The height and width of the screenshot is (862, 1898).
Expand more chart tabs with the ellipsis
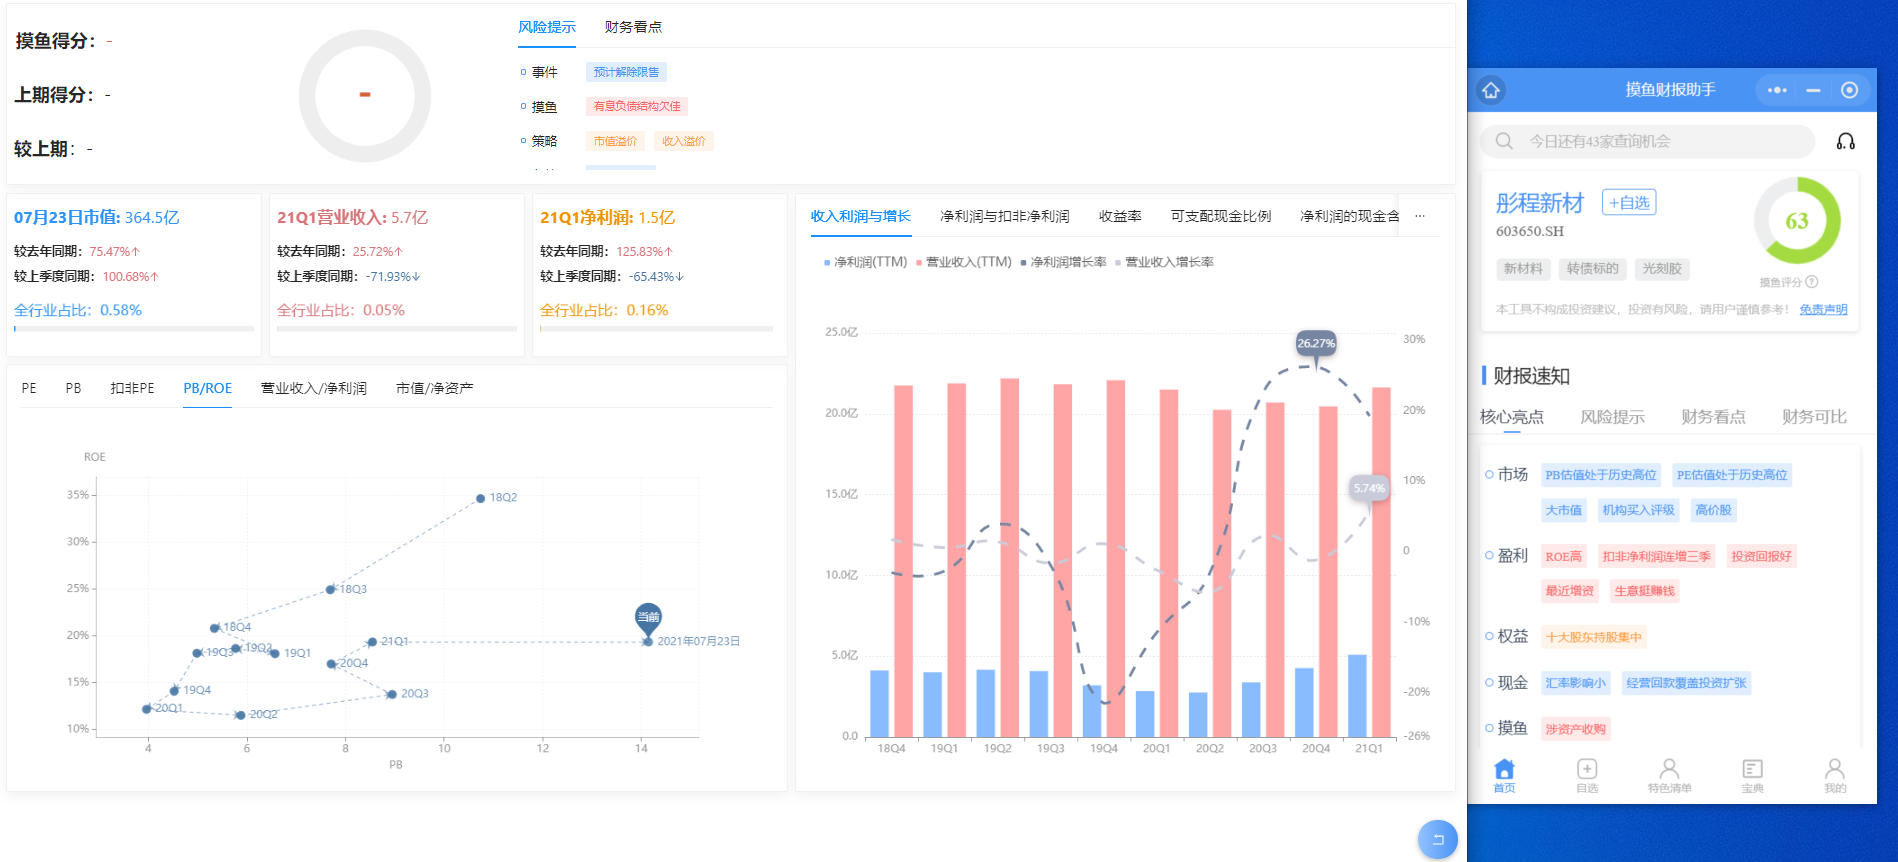click(1419, 216)
